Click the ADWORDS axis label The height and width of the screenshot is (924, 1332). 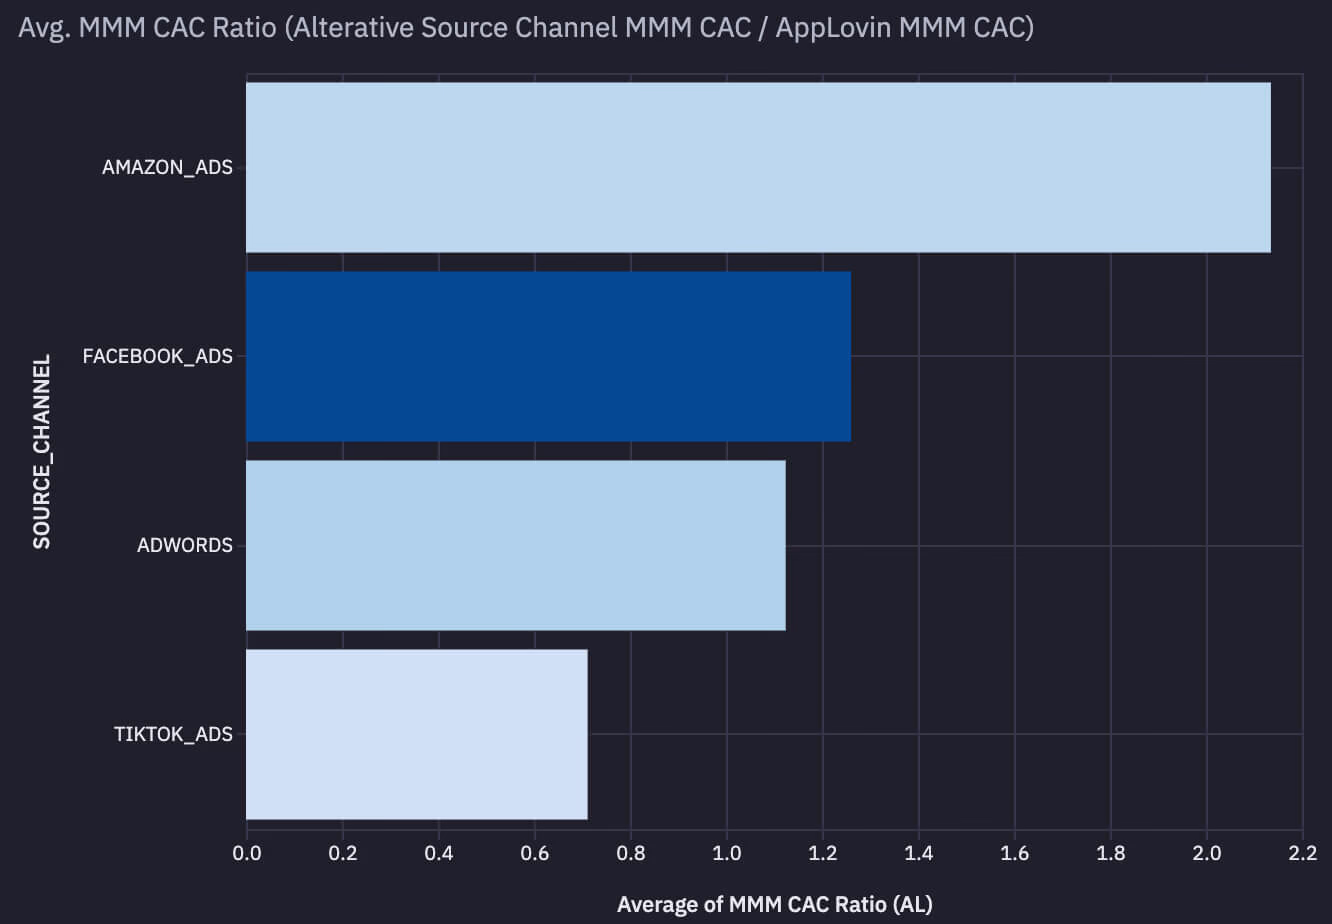pos(185,545)
